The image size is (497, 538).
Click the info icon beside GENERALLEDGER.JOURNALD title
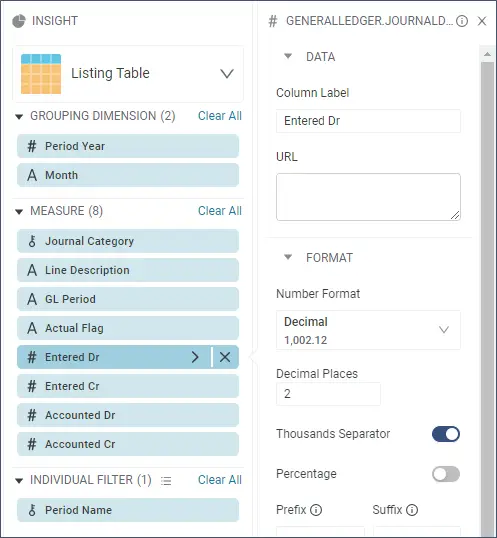(462, 21)
